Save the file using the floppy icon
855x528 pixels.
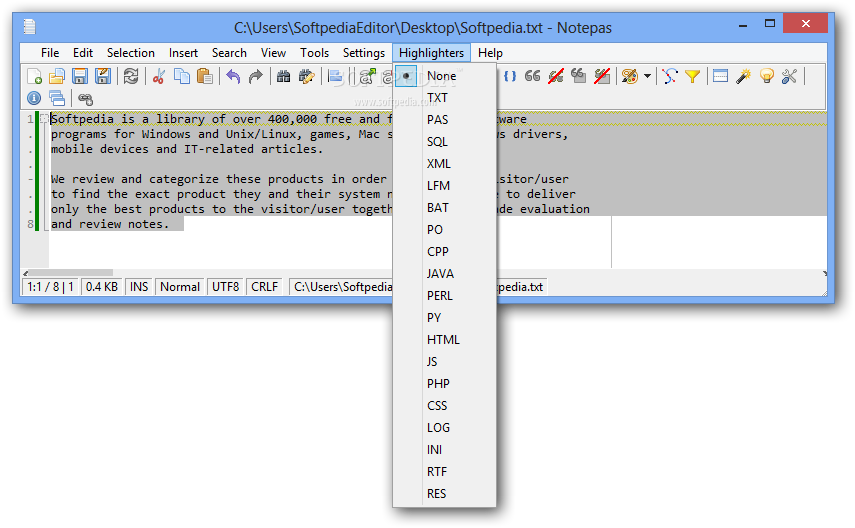(80, 76)
